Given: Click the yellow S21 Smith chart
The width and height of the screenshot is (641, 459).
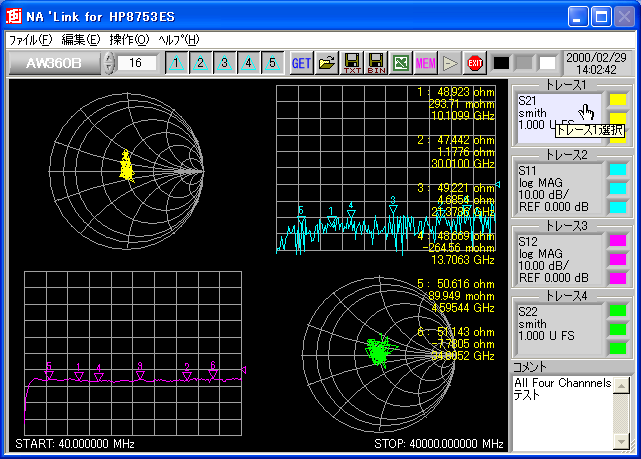Looking at the screenshot, I should [126, 171].
